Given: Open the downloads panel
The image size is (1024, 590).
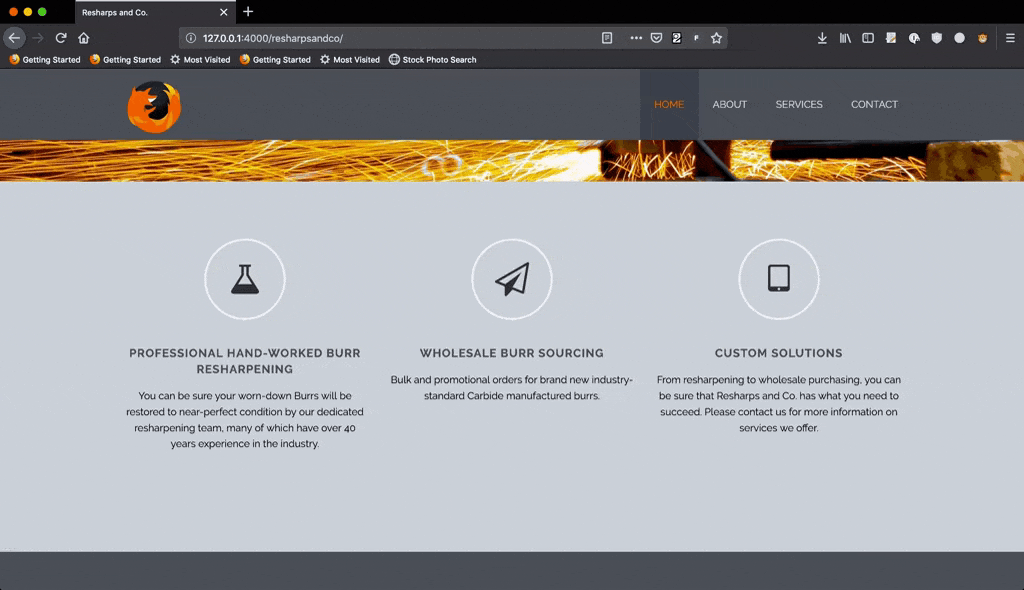Looking at the screenshot, I should click(x=822, y=38).
